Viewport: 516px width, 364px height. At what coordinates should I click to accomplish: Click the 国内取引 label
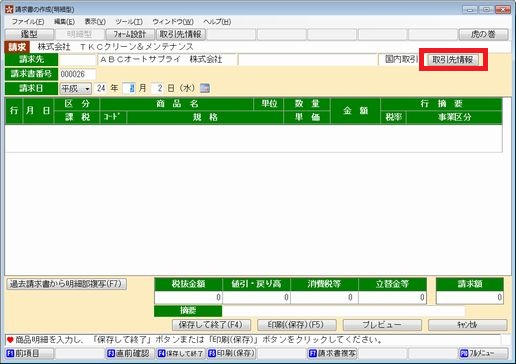pos(401,59)
